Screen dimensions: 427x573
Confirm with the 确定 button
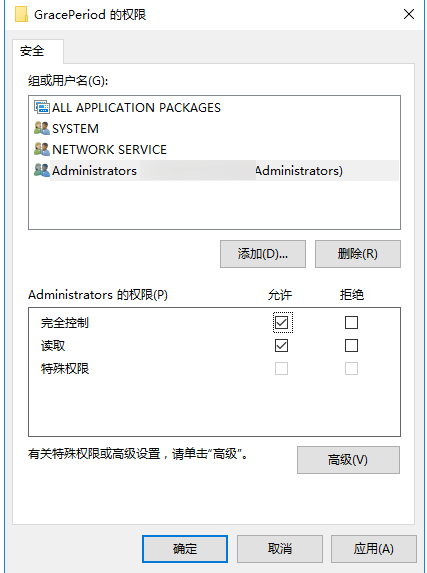[x=185, y=549]
